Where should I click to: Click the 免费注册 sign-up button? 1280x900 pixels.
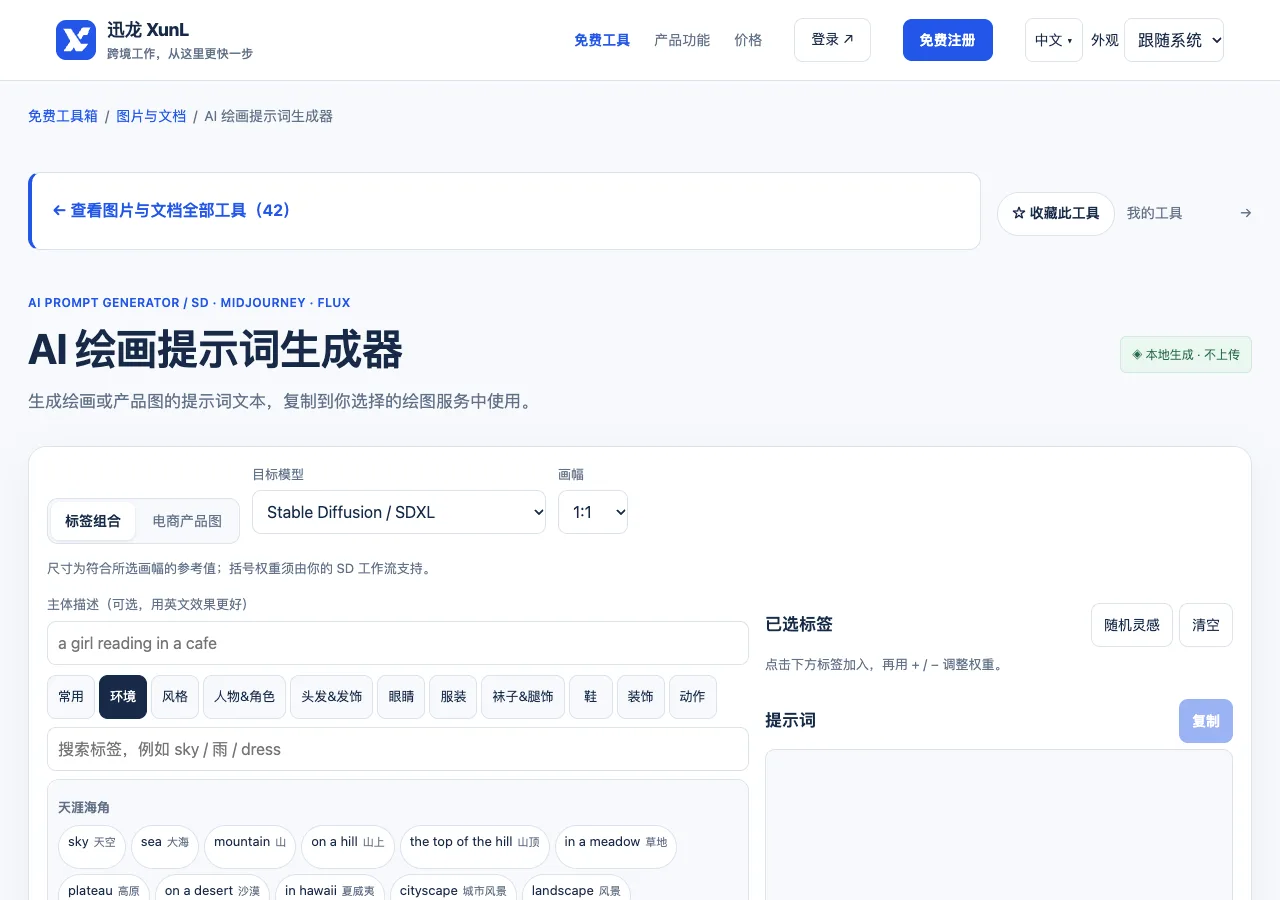(x=948, y=40)
